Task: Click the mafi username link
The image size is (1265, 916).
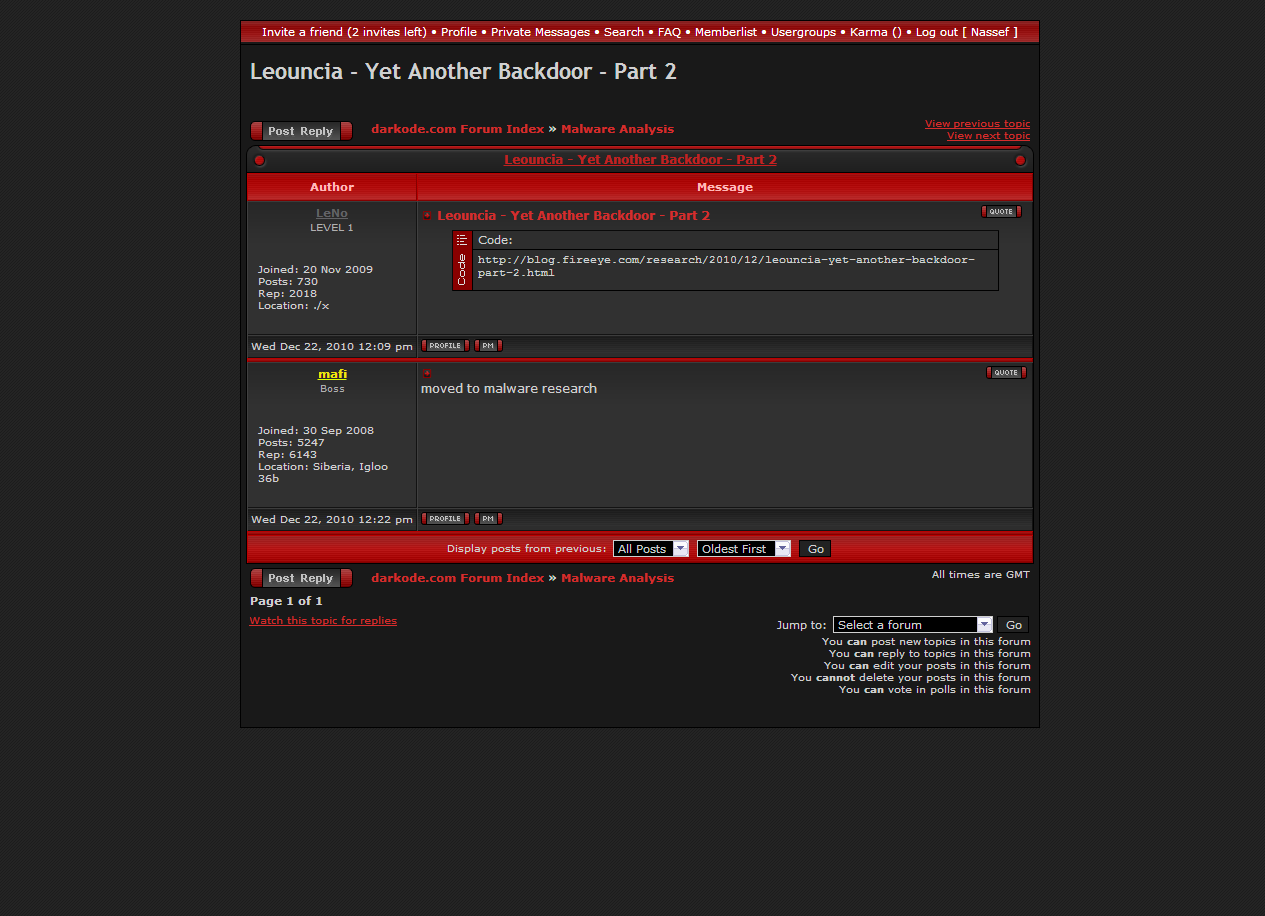Action: tap(332, 374)
